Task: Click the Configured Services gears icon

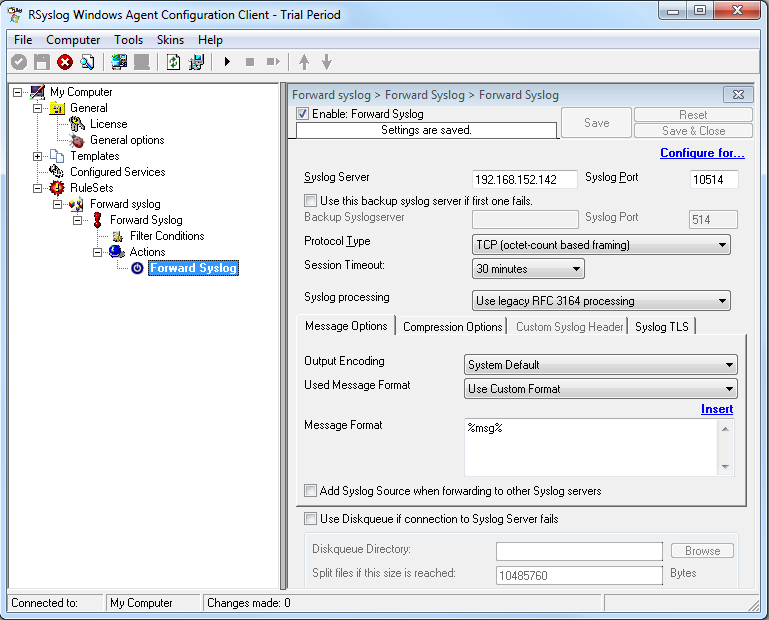Action: [57, 172]
